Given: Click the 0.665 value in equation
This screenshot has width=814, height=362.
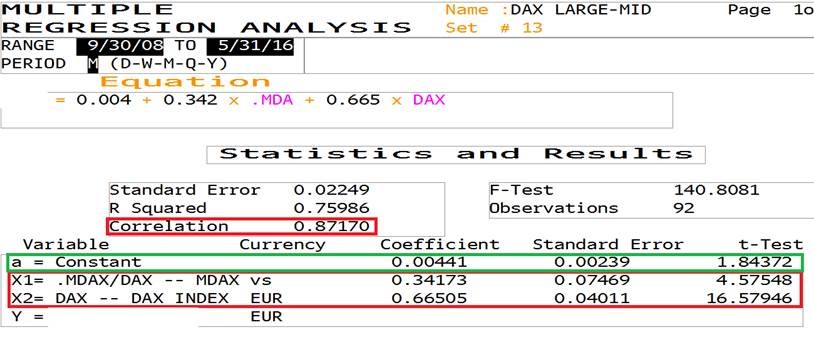Looking at the screenshot, I should point(353,100).
